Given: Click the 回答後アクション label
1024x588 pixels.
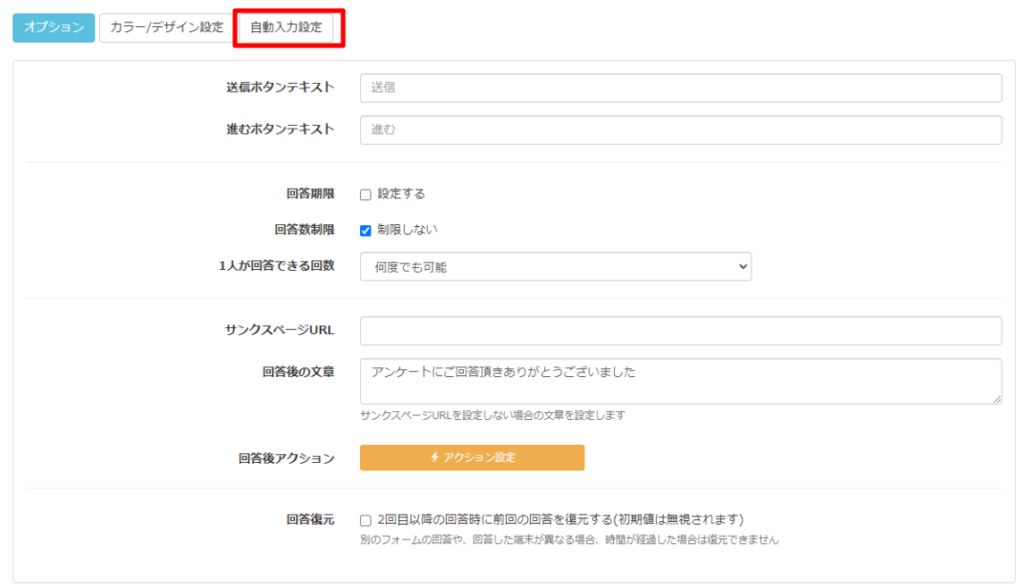Looking at the screenshot, I should [286, 459].
